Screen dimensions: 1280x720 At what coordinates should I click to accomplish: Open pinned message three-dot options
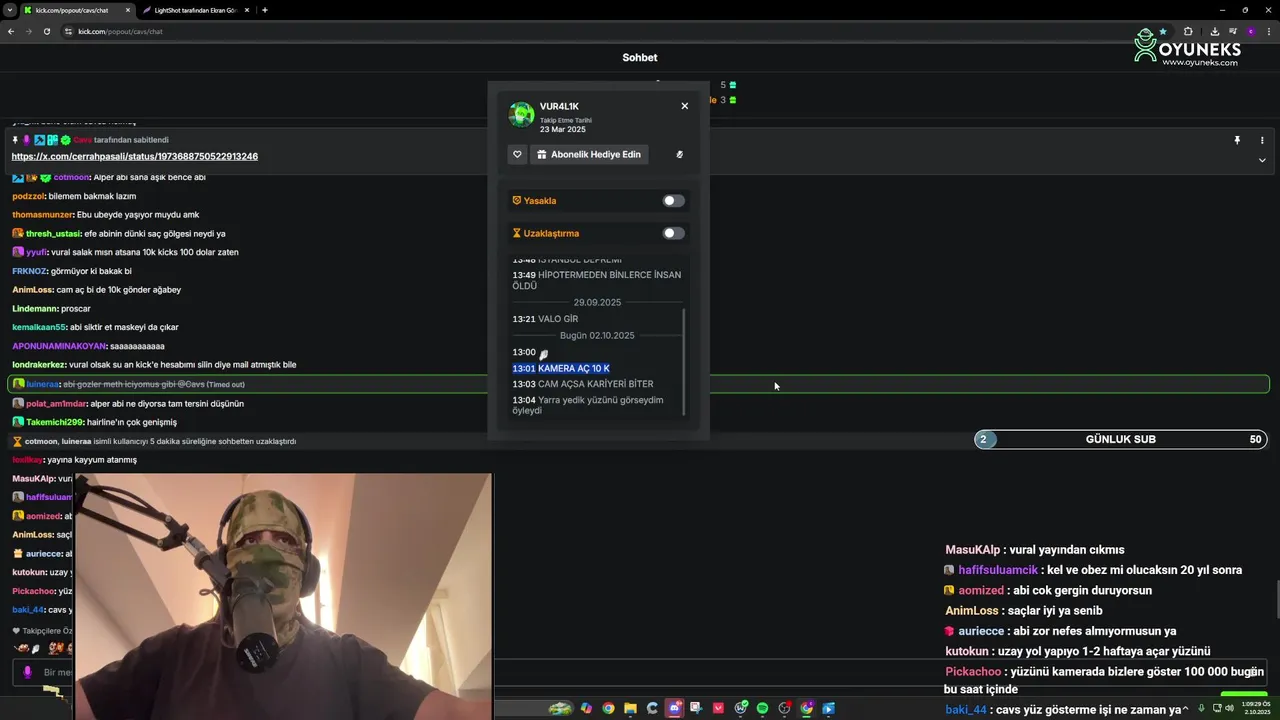(x=1262, y=141)
